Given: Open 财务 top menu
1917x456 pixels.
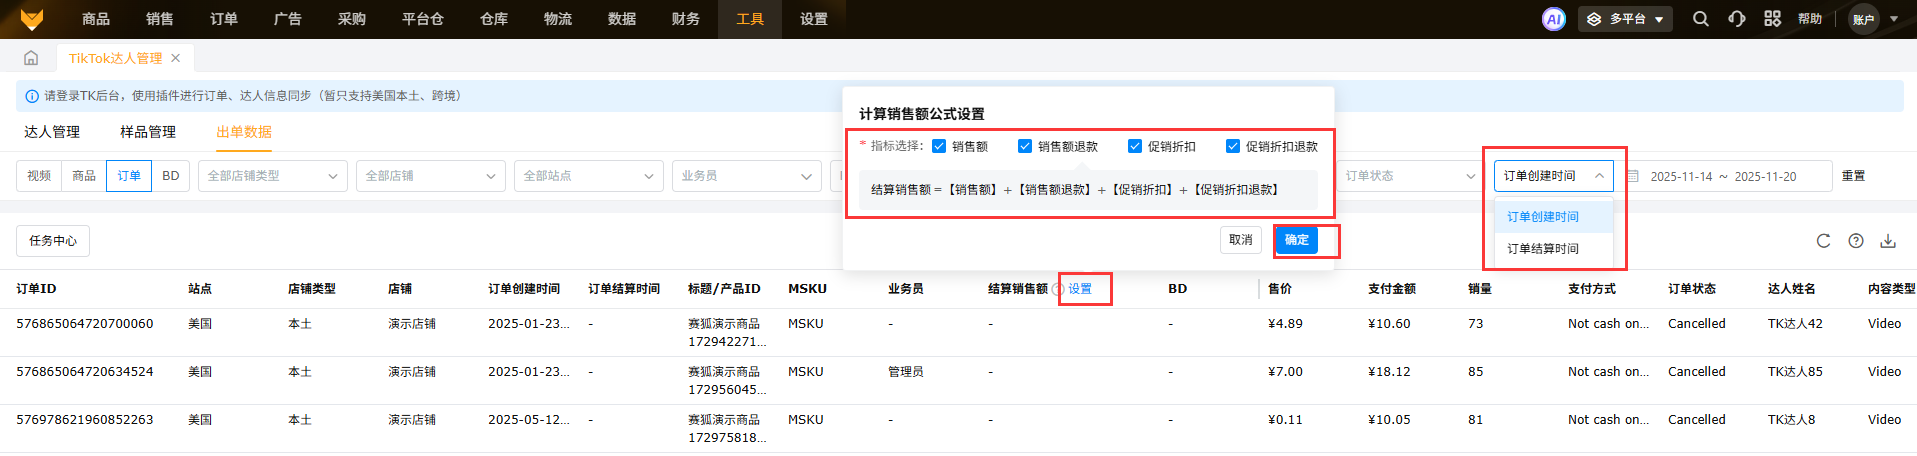Looking at the screenshot, I should 686,19.
